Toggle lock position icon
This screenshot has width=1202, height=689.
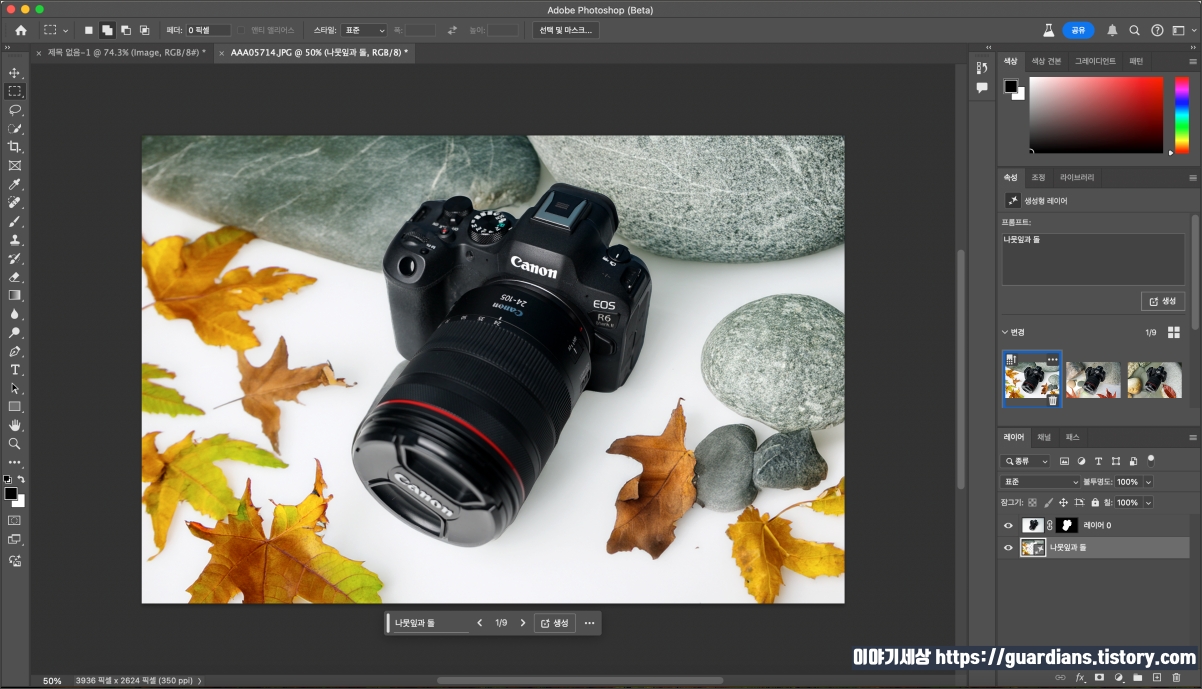click(x=1063, y=502)
